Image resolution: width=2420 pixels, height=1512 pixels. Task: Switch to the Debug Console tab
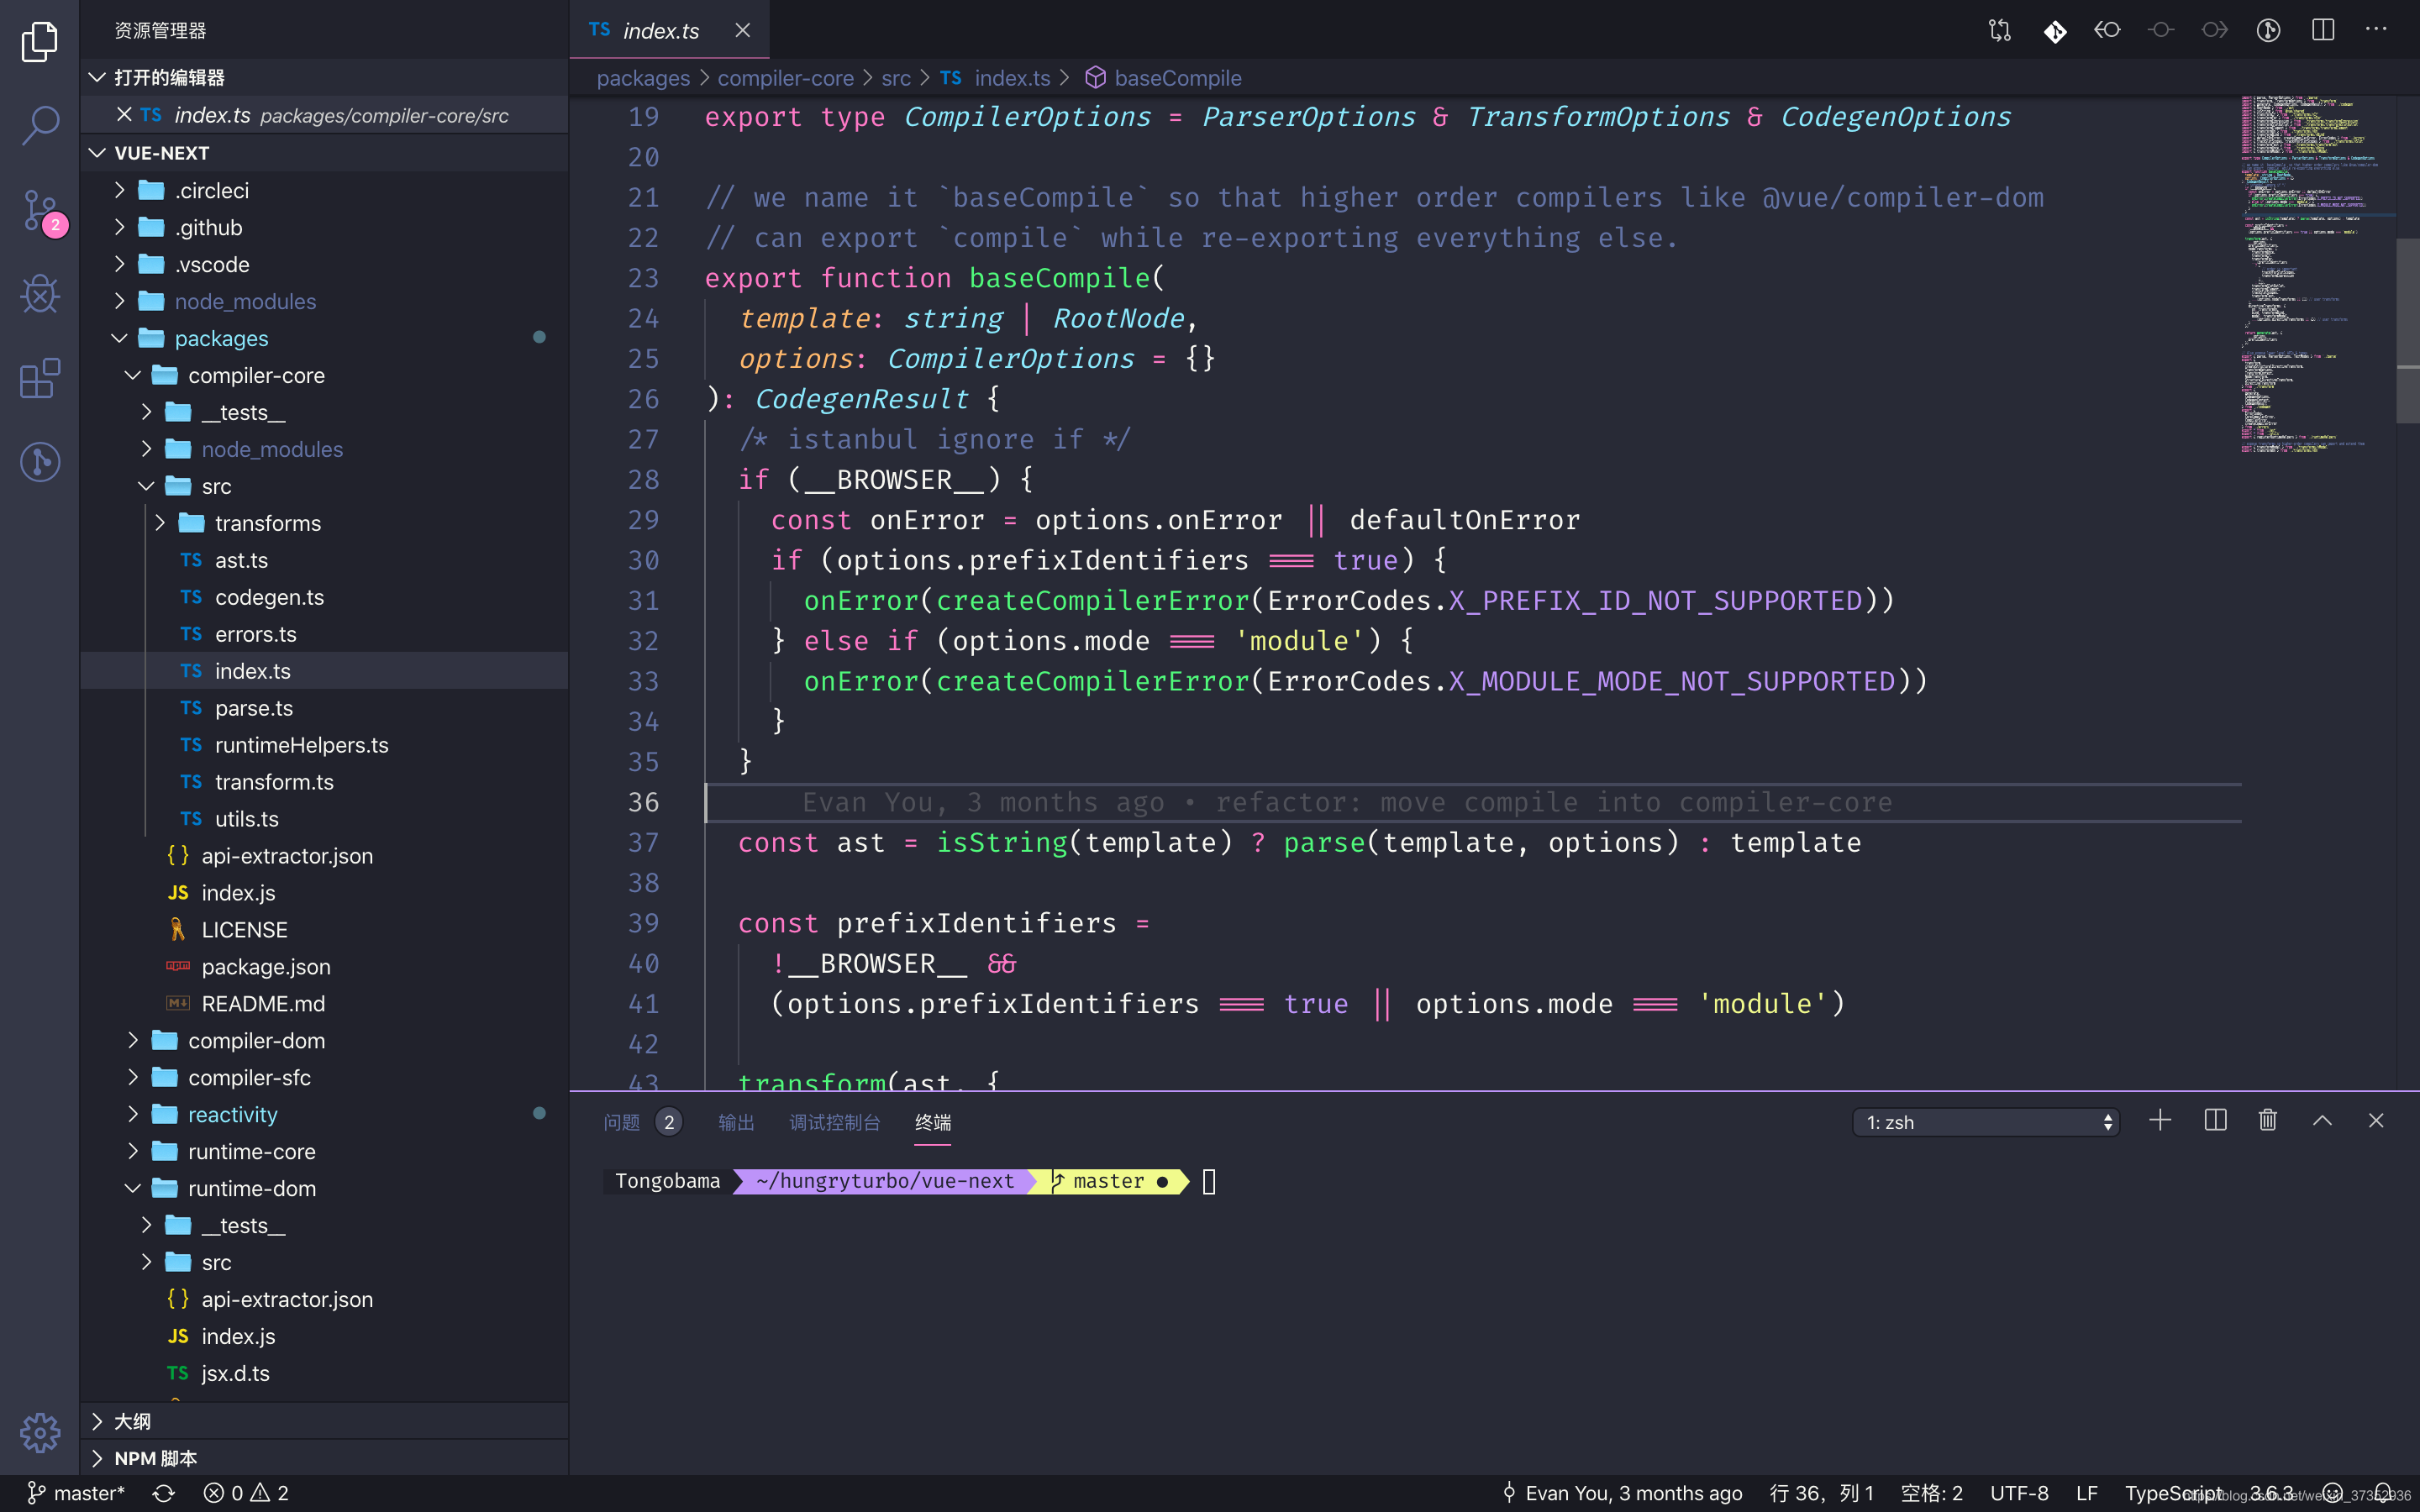pos(834,1122)
